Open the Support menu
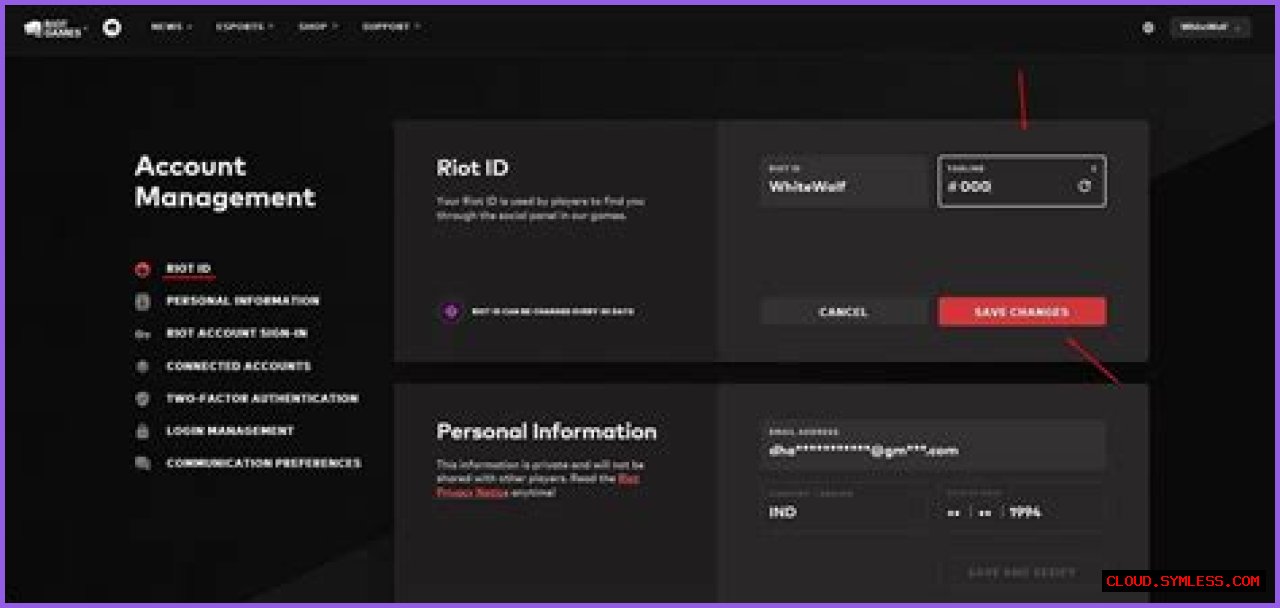The width and height of the screenshot is (1280, 608). point(391,27)
